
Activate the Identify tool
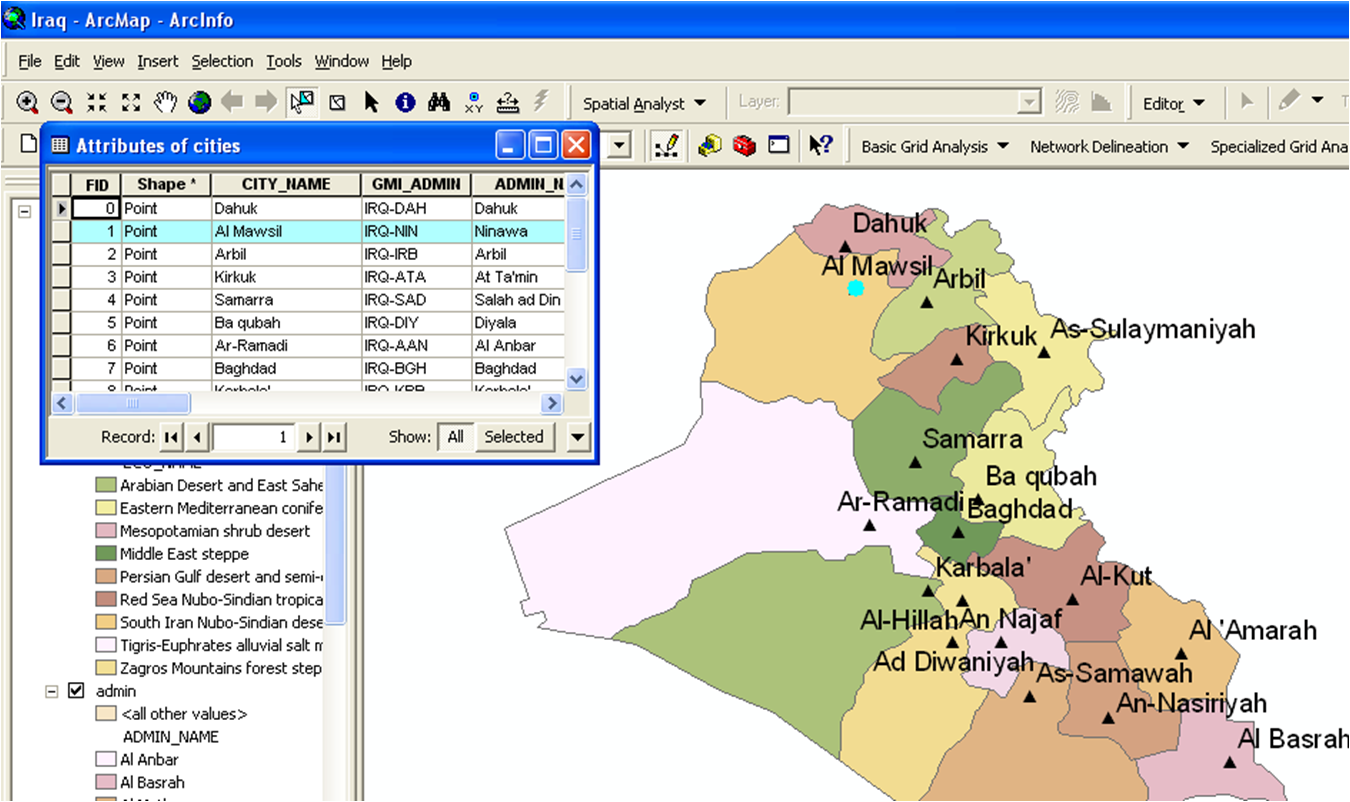pos(405,102)
